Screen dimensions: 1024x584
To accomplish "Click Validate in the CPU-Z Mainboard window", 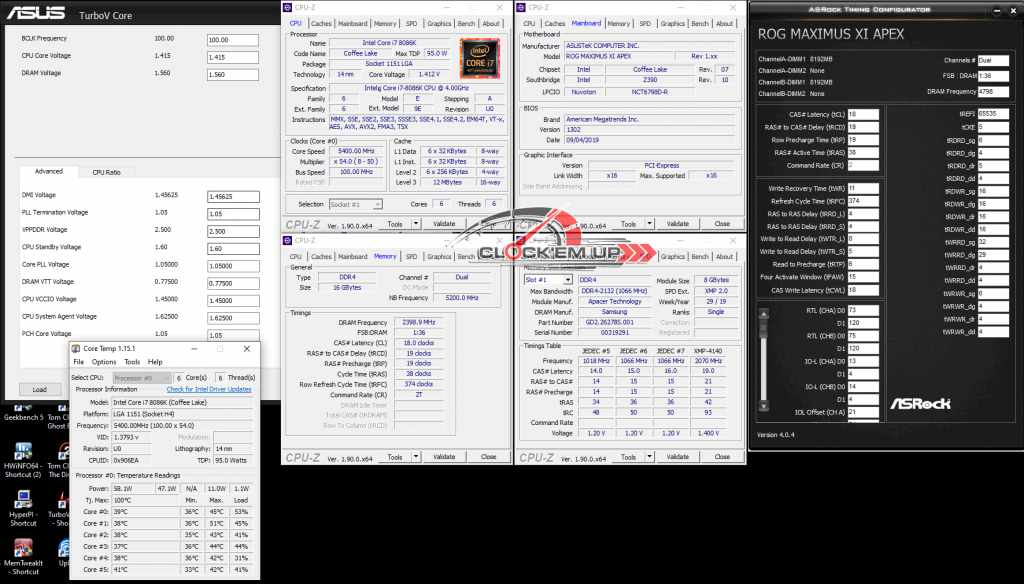I will [x=678, y=224].
